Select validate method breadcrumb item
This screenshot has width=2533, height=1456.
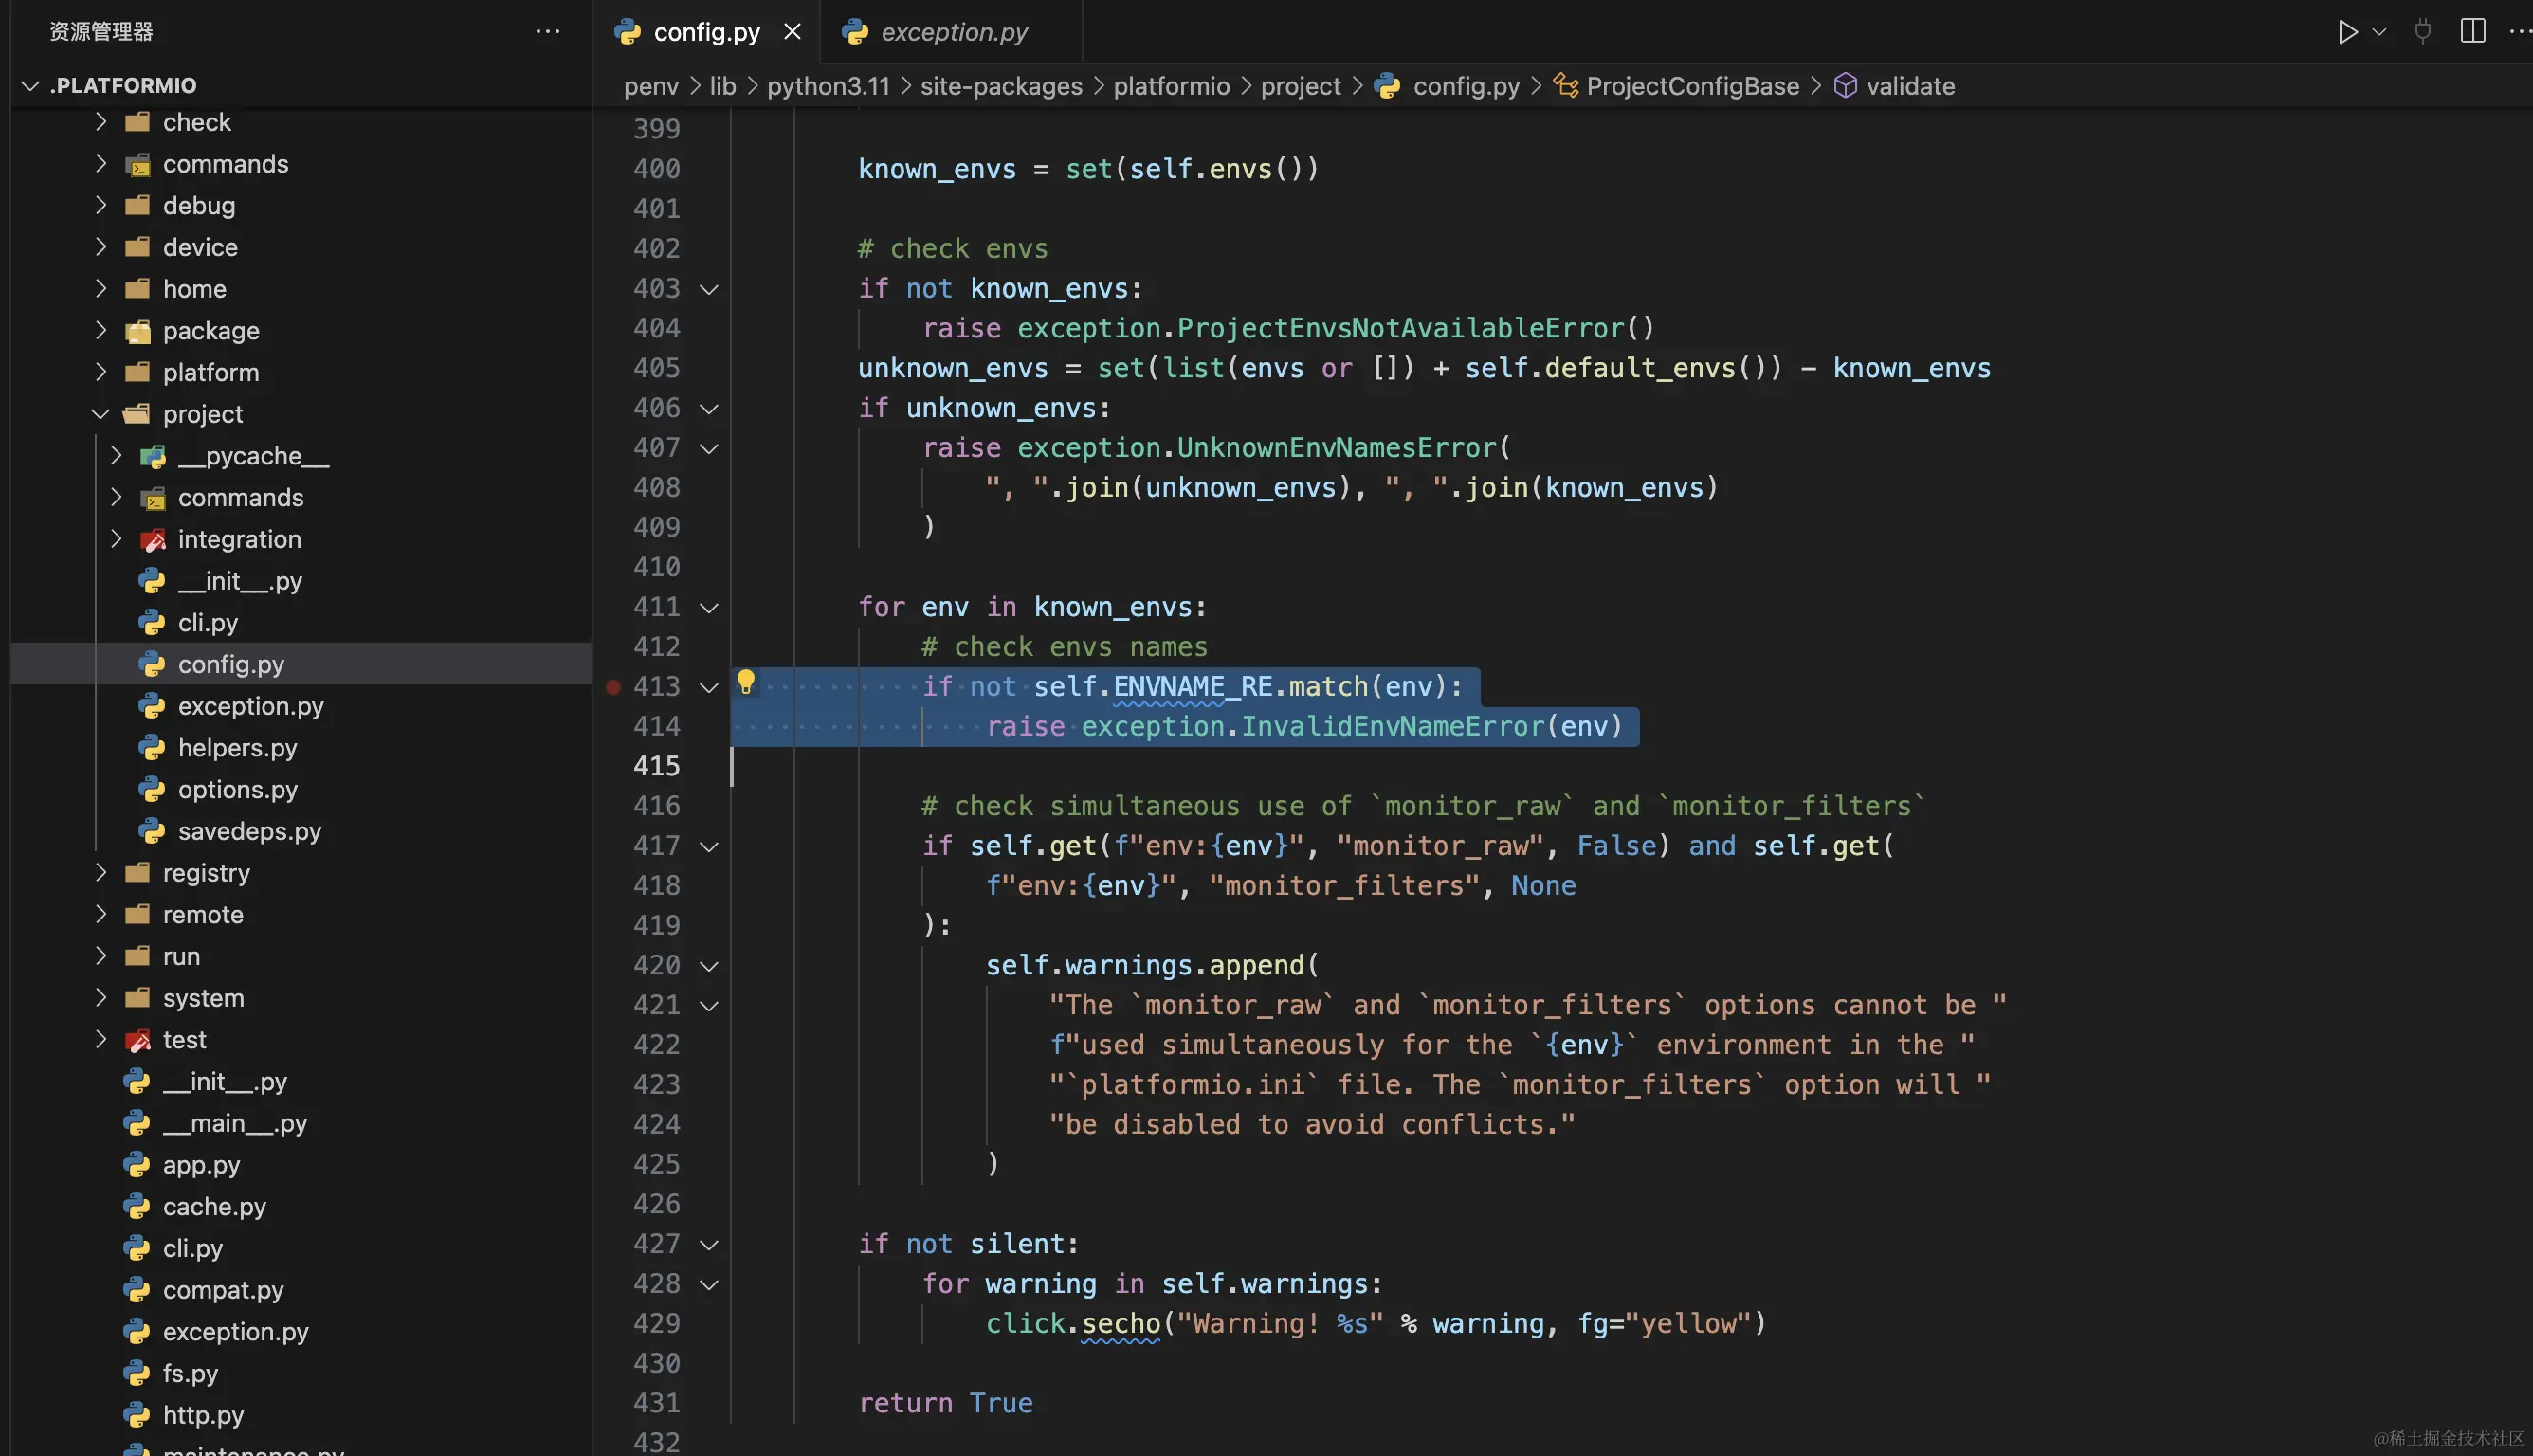pos(1909,86)
